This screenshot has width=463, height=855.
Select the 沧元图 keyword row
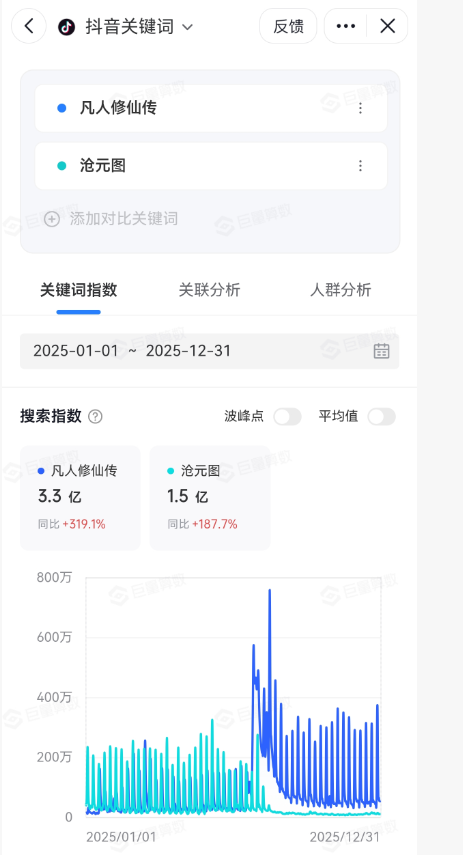pyautogui.click(x=211, y=166)
